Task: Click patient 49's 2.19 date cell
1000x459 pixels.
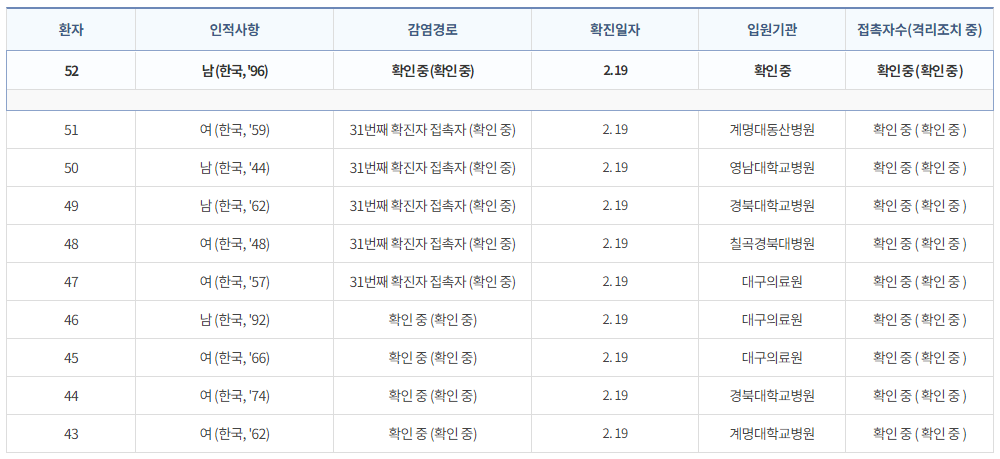Action: pyautogui.click(x=615, y=205)
